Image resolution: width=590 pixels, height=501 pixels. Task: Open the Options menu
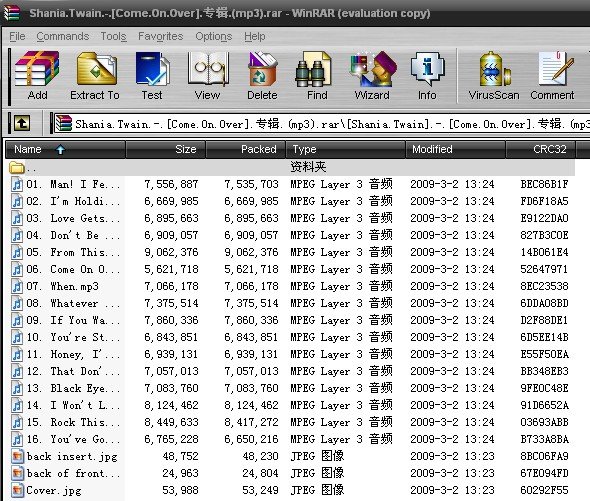tap(213, 36)
